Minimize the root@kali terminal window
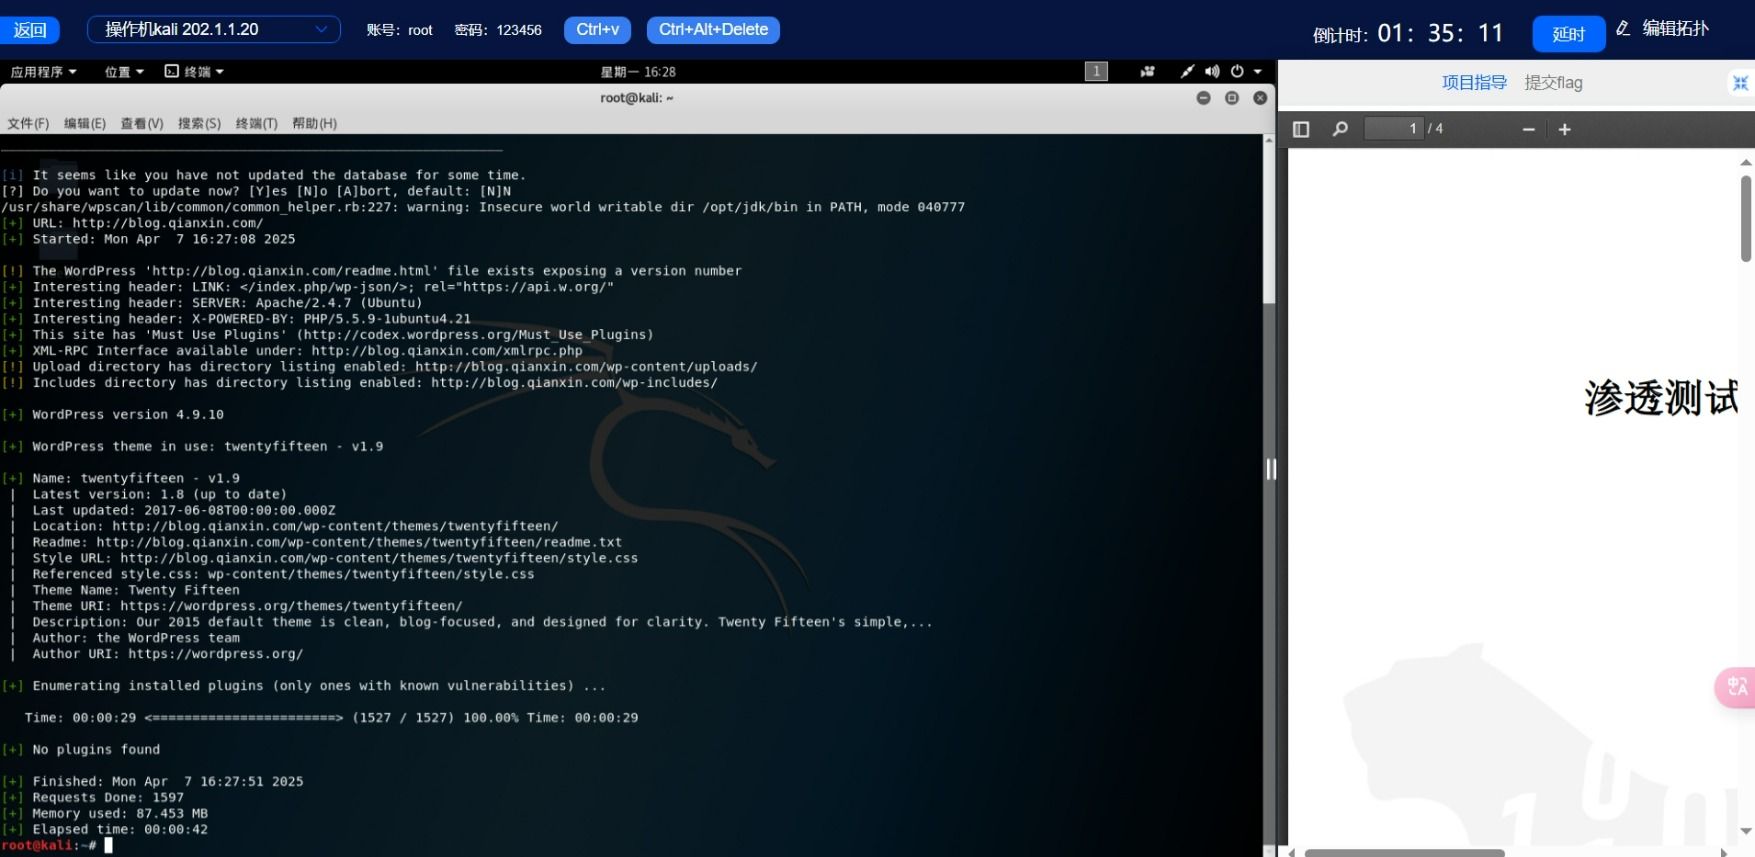Screen dimensions: 1755x857 [x=1203, y=98]
